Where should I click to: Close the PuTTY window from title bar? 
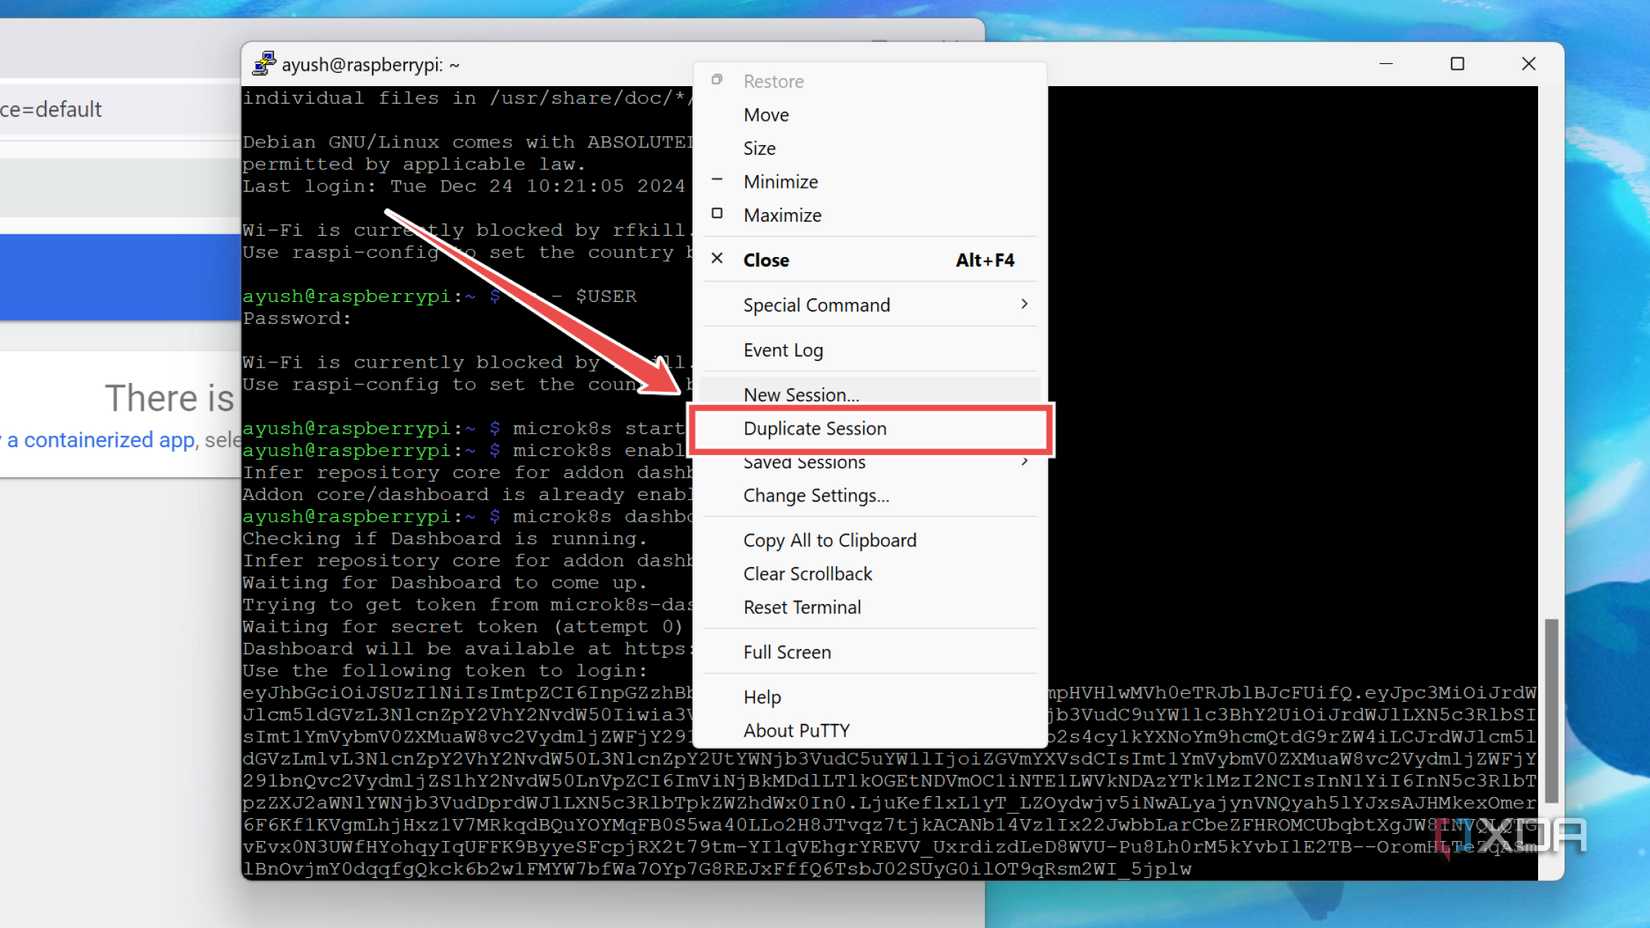tap(1528, 64)
